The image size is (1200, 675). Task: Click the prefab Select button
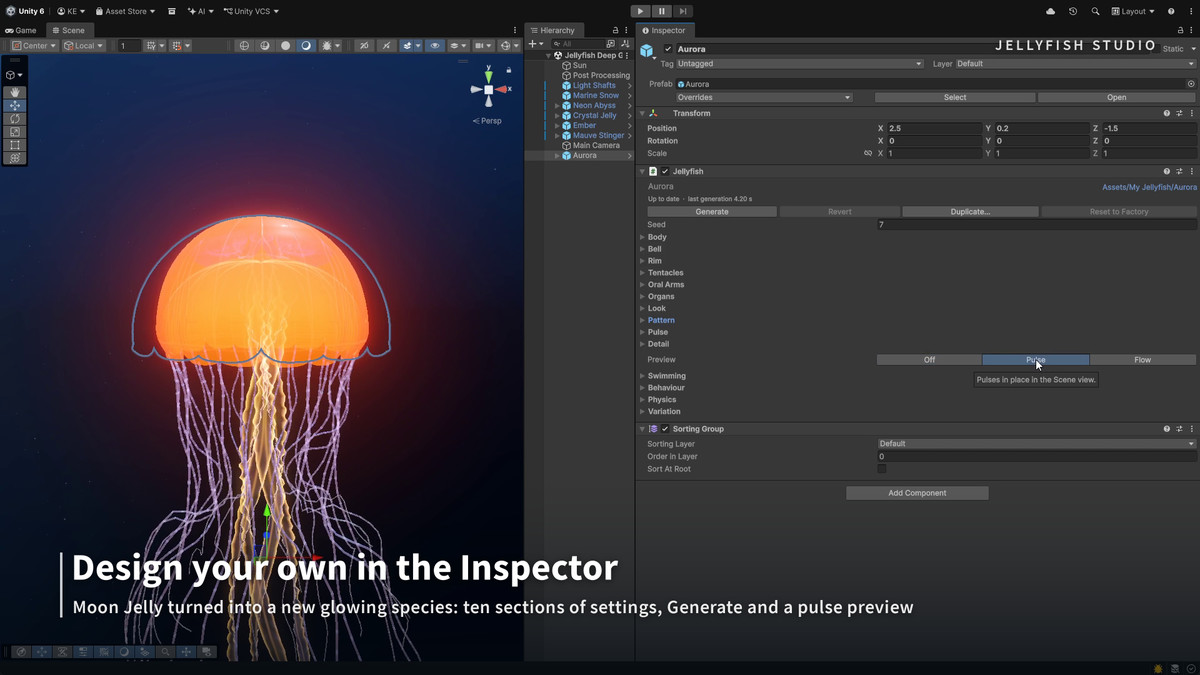pyautogui.click(x=955, y=97)
